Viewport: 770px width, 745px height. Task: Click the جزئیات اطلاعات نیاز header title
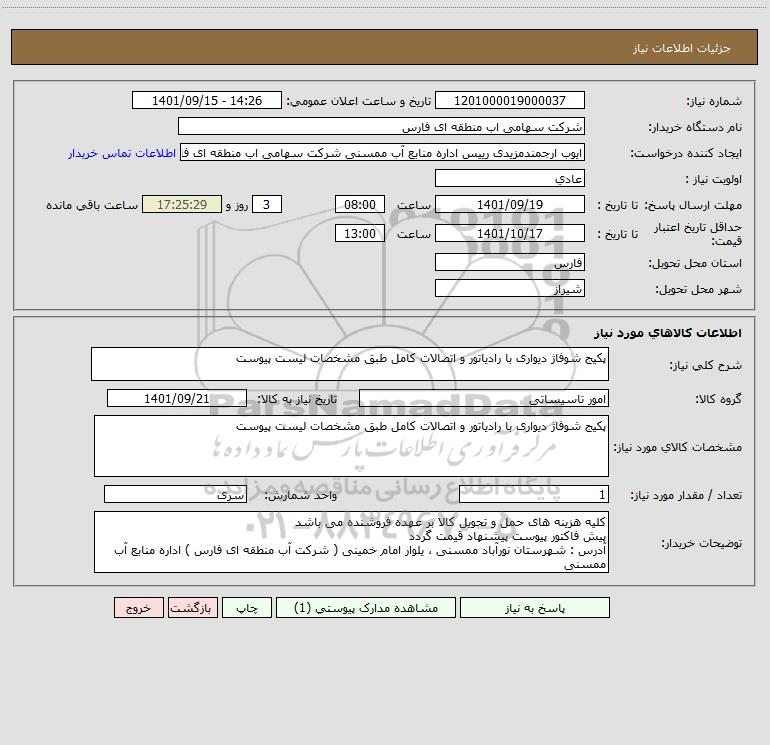[x=682, y=48]
